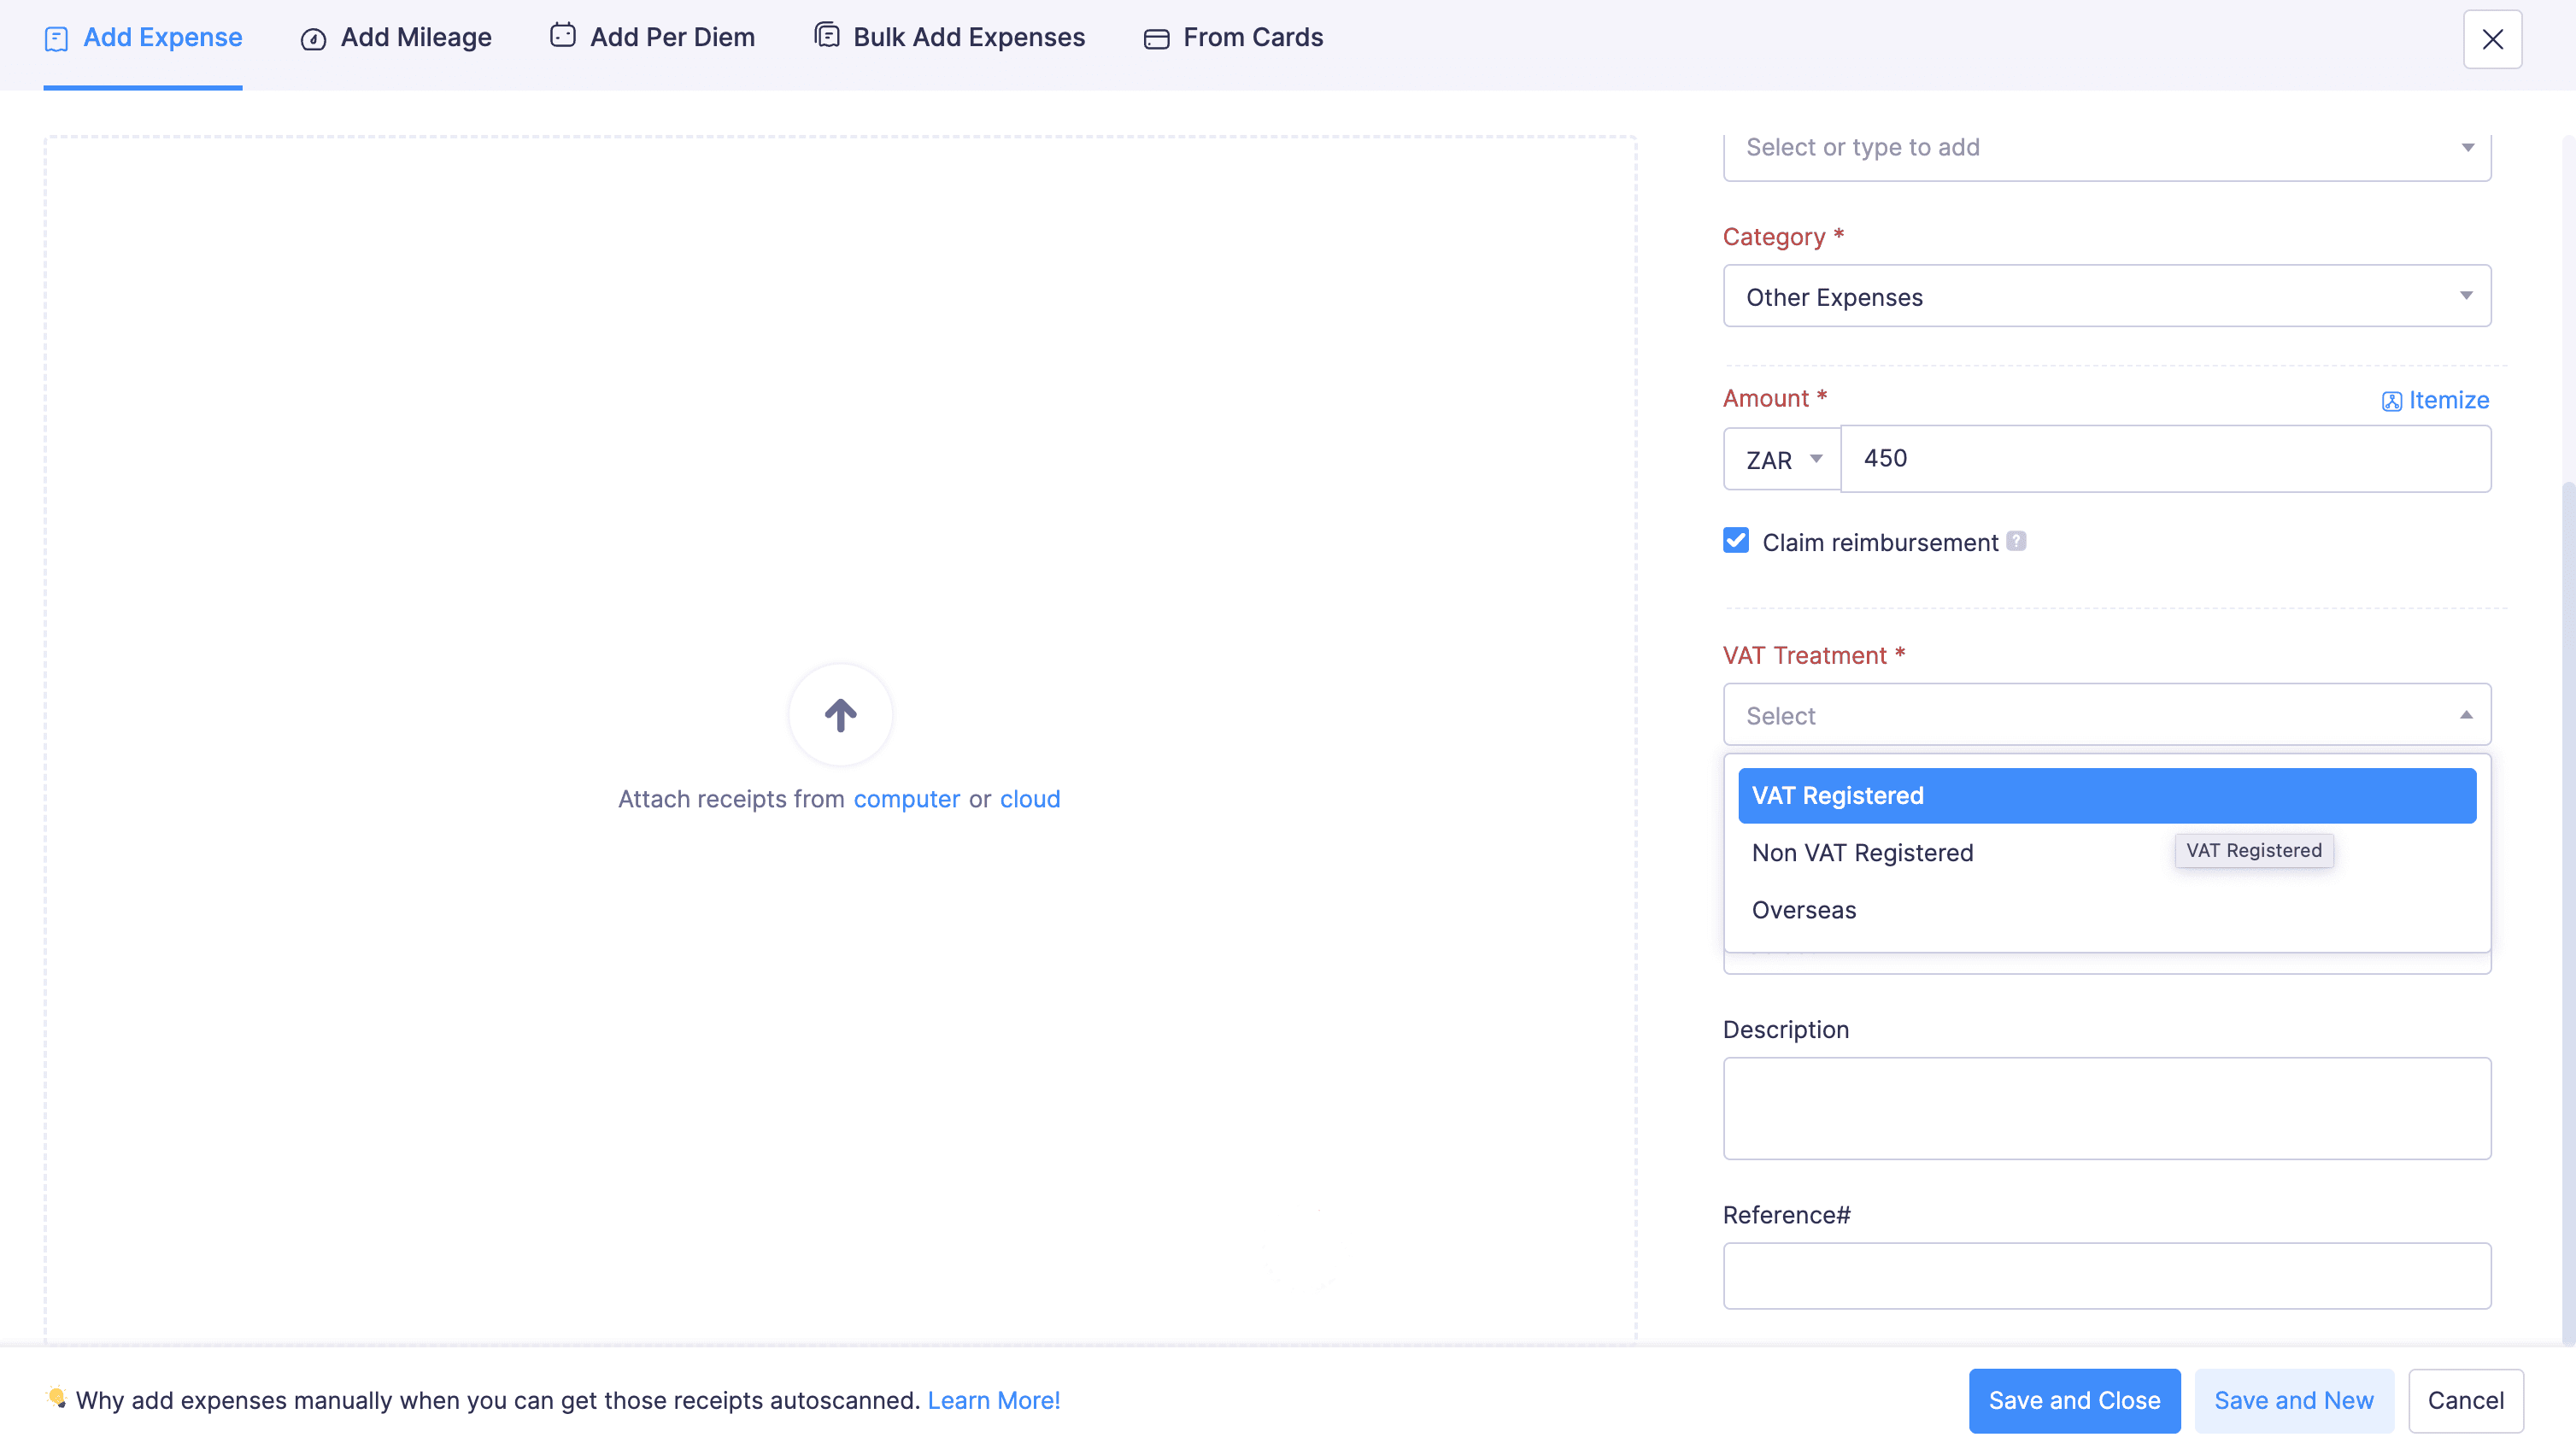Image resolution: width=2576 pixels, height=1455 pixels.
Task: Click the Claim reimbursement help icon
Action: point(2016,541)
